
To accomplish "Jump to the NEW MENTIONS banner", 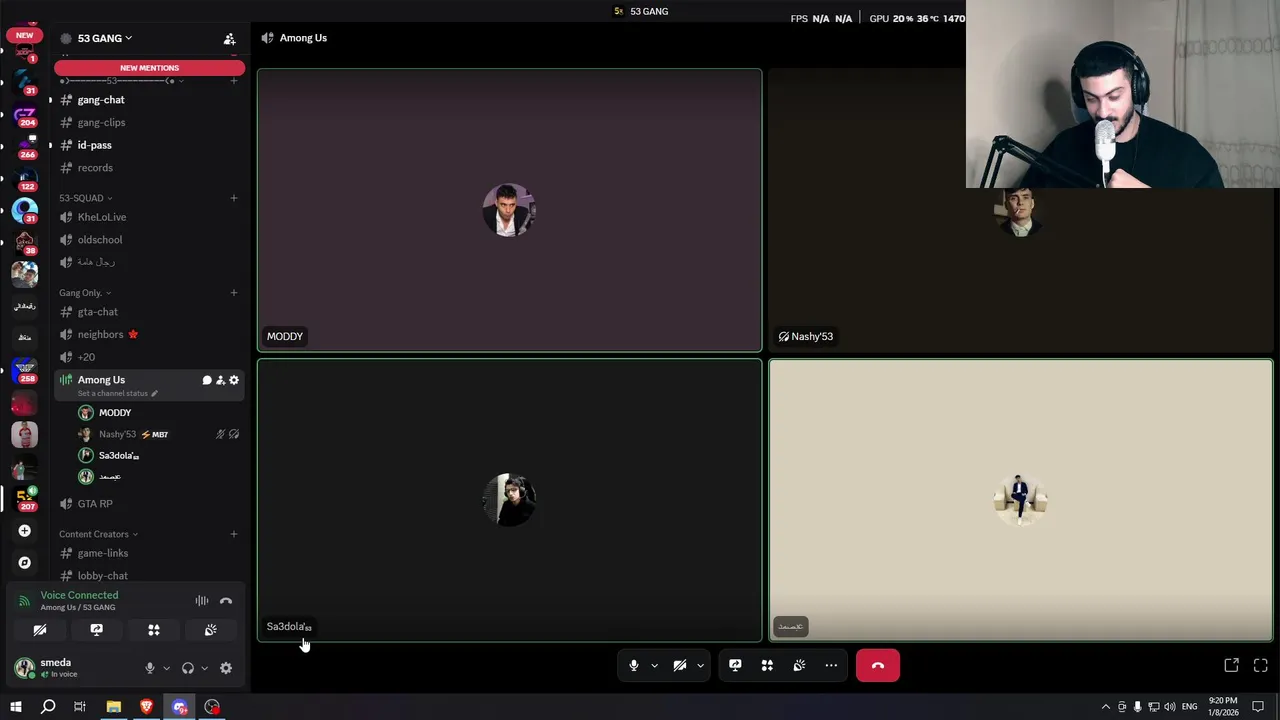I will pyautogui.click(x=149, y=68).
